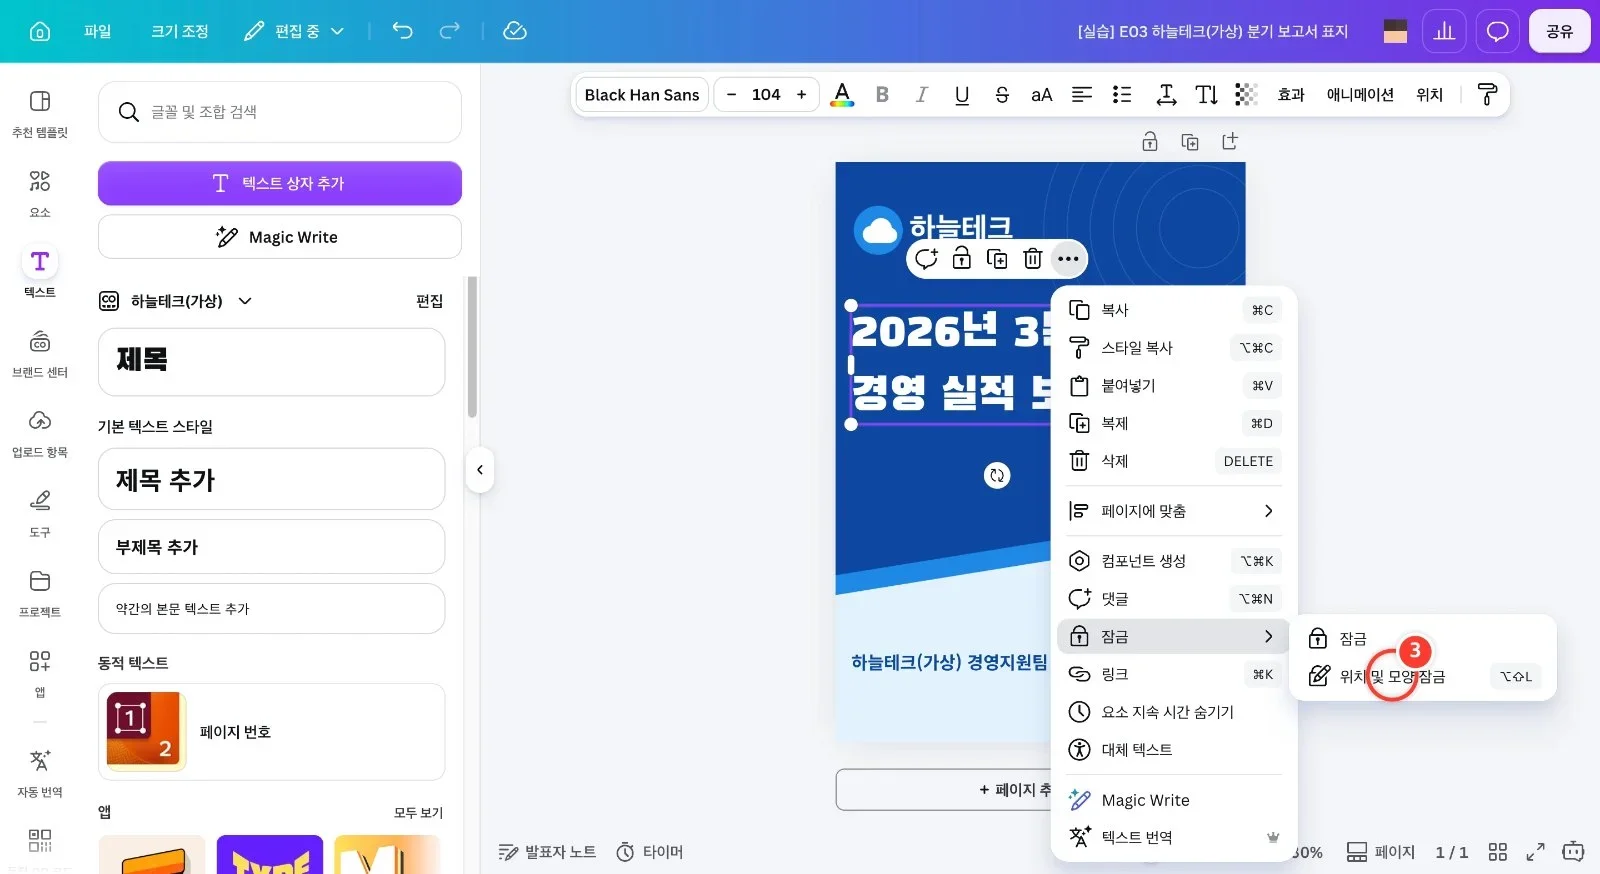Open the analytics chart icon

(x=1444, y=31)
